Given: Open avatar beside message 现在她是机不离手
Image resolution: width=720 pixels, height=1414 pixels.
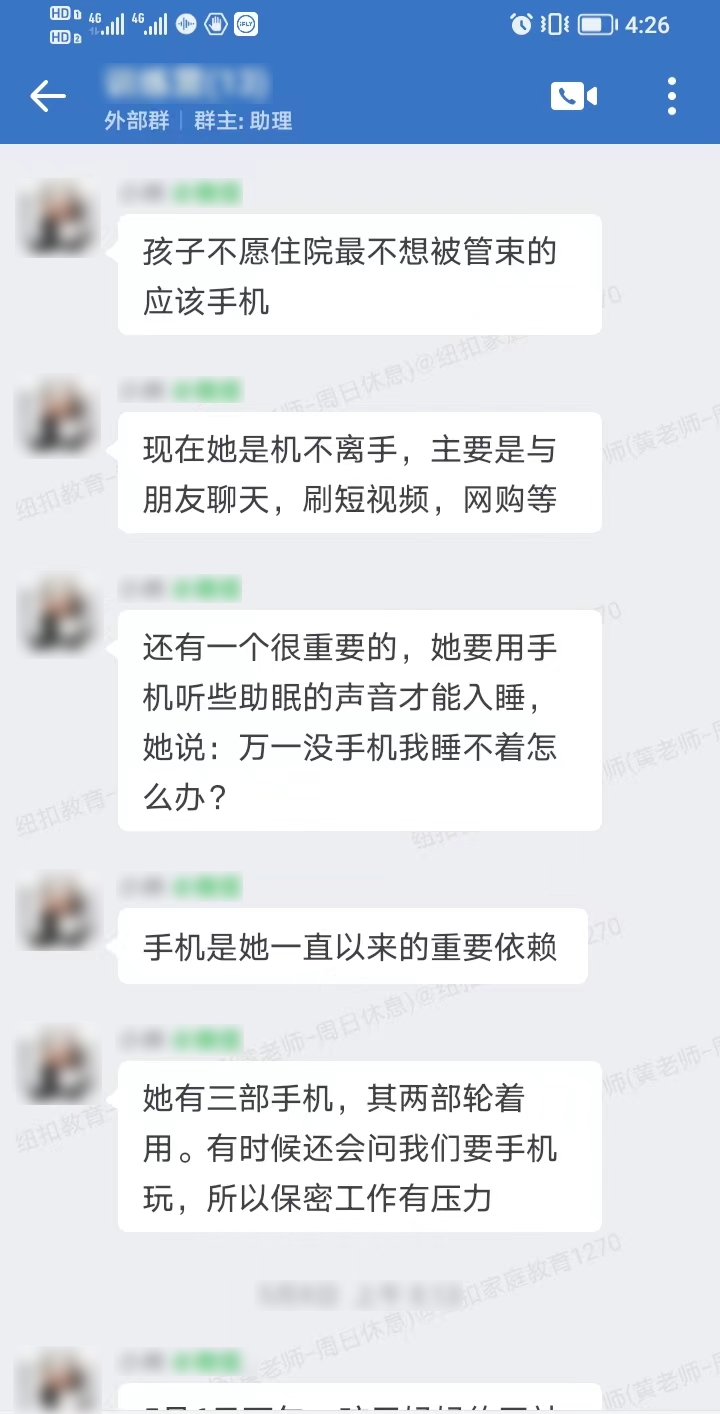Looking at the screenshot, I should pyautogui.click(x=59, y=414).
